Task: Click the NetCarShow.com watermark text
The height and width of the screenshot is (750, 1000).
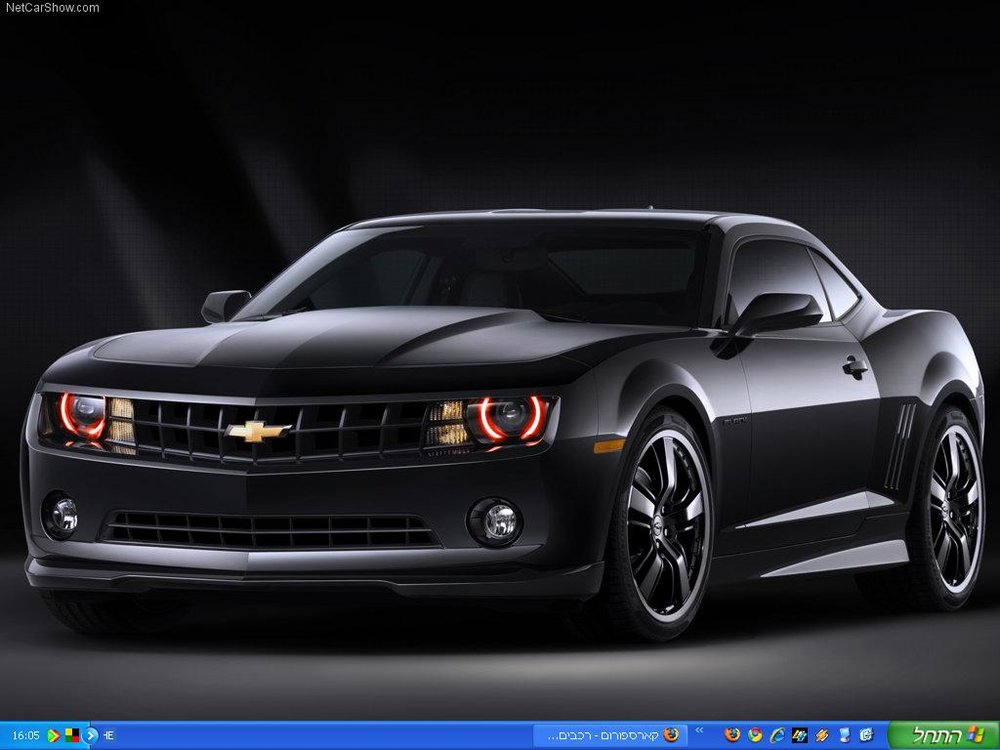Action: [x=52, y=8]
